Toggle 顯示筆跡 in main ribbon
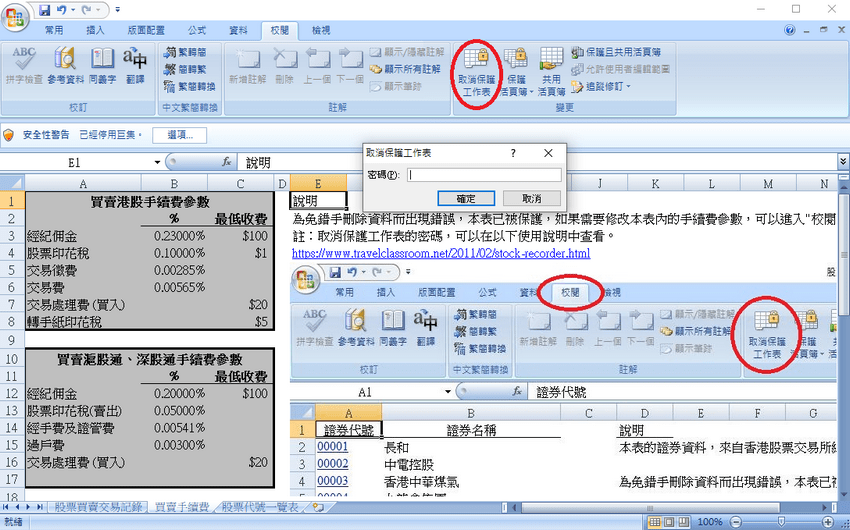Viewport: 850px width, 530px height. point(396,86)
